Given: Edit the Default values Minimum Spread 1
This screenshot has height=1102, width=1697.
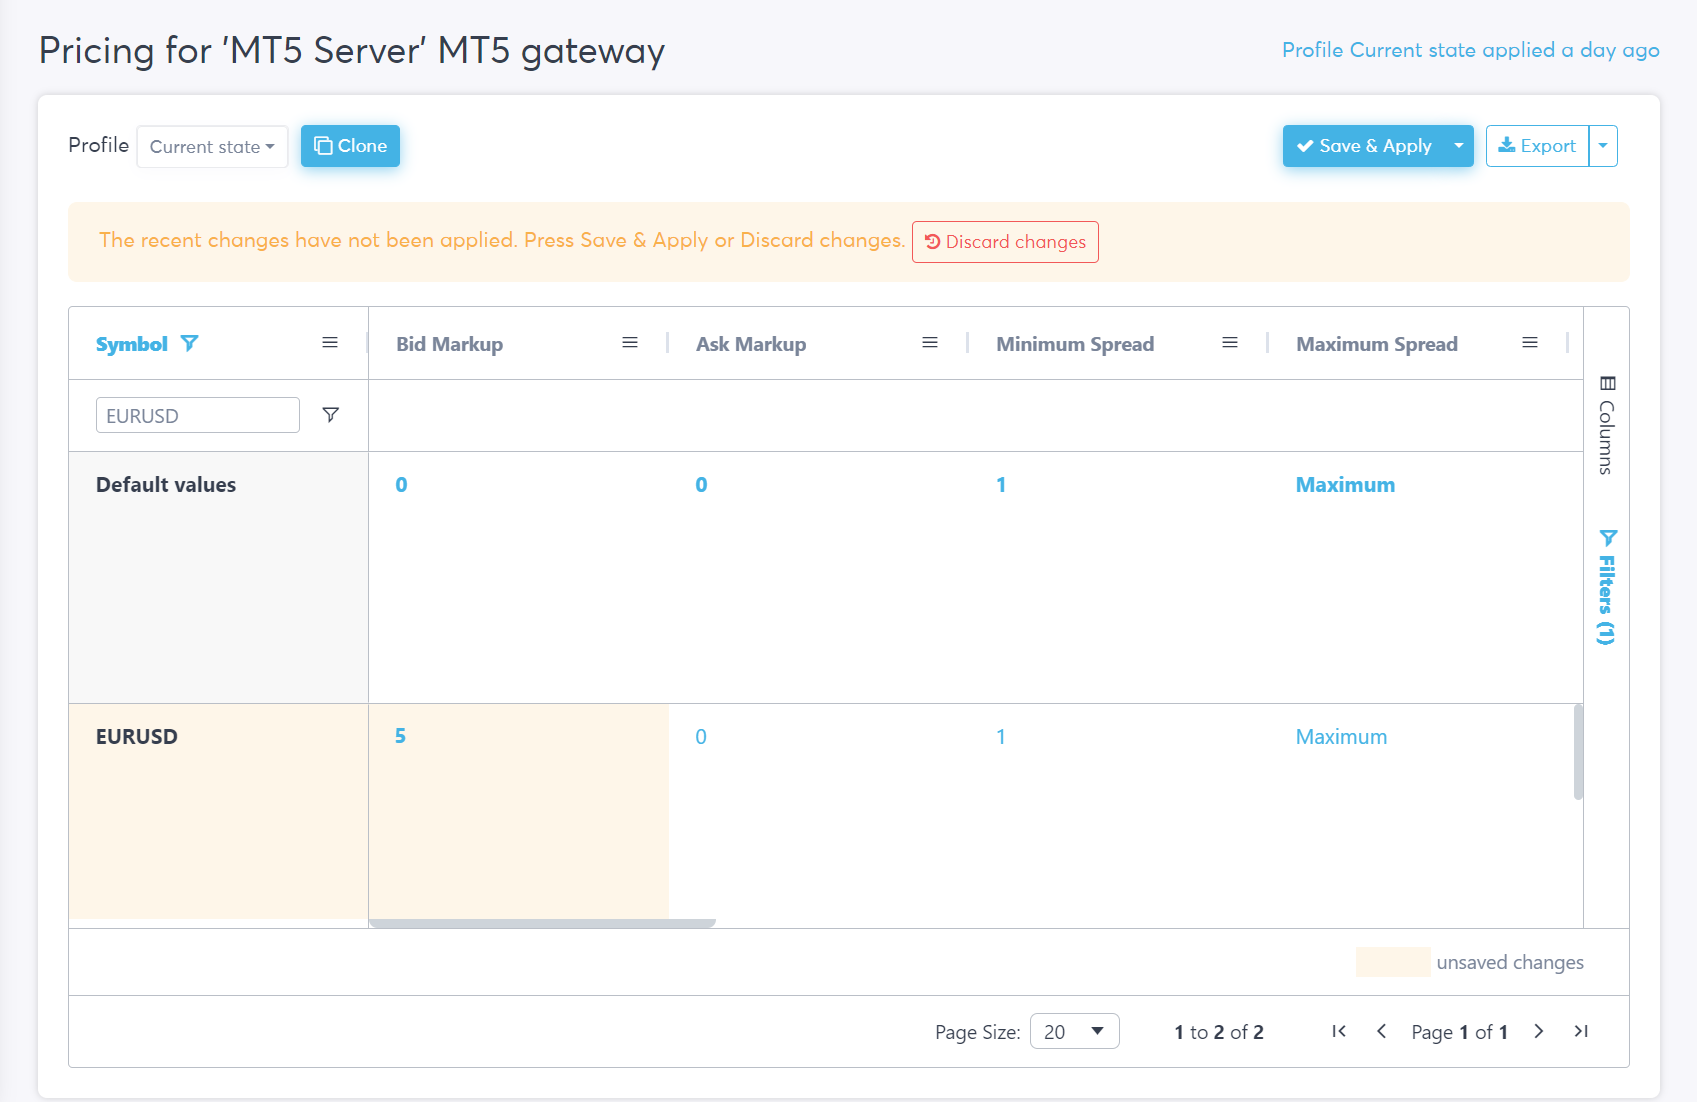Looking at the screenshot, I should [x=1001, y=485].
